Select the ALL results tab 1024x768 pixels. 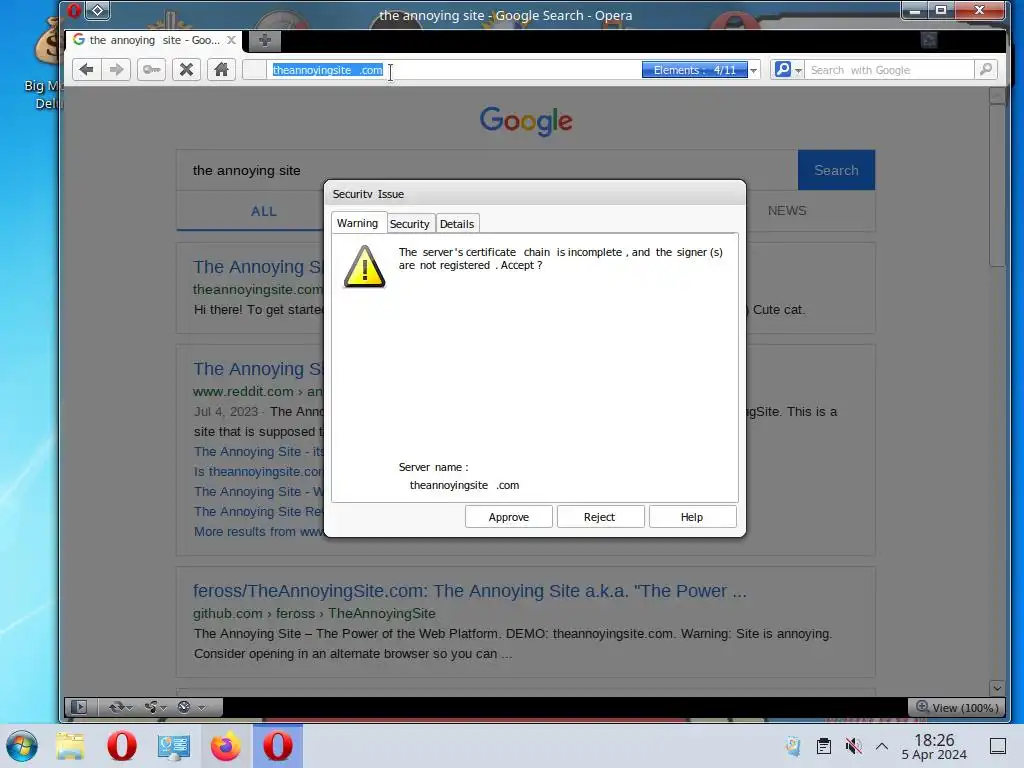[x=264, y=211]
